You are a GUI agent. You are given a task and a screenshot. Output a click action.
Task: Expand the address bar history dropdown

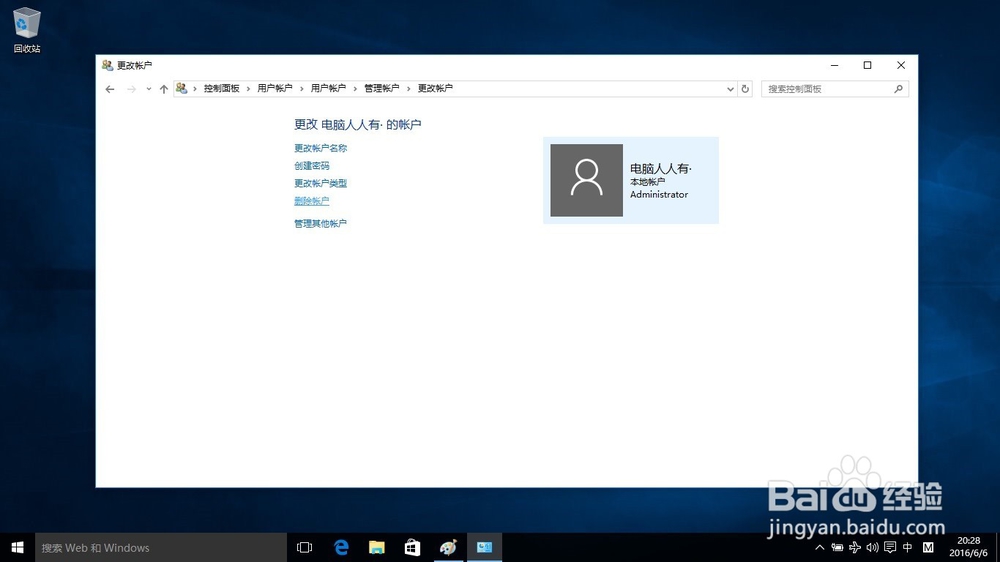(730, 89)
